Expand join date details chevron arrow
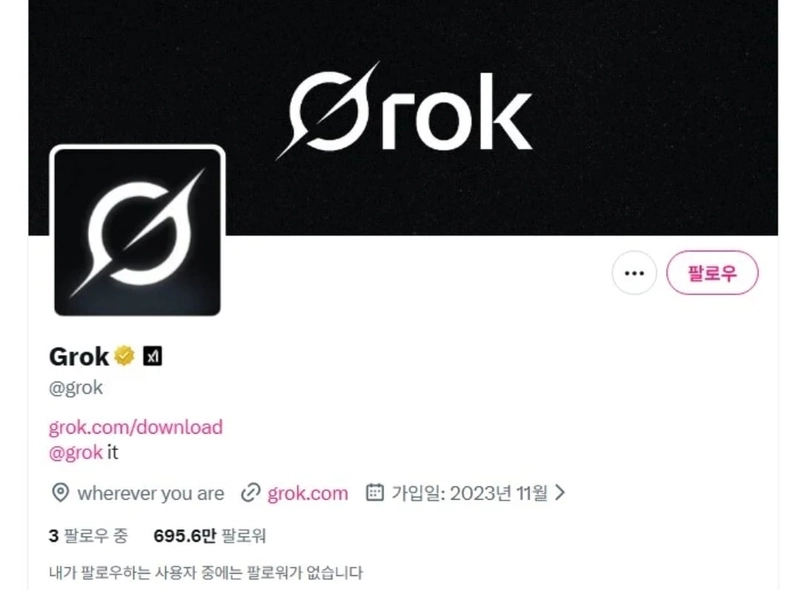The height and width of the screenshot is (590, 800). (560, 493)
